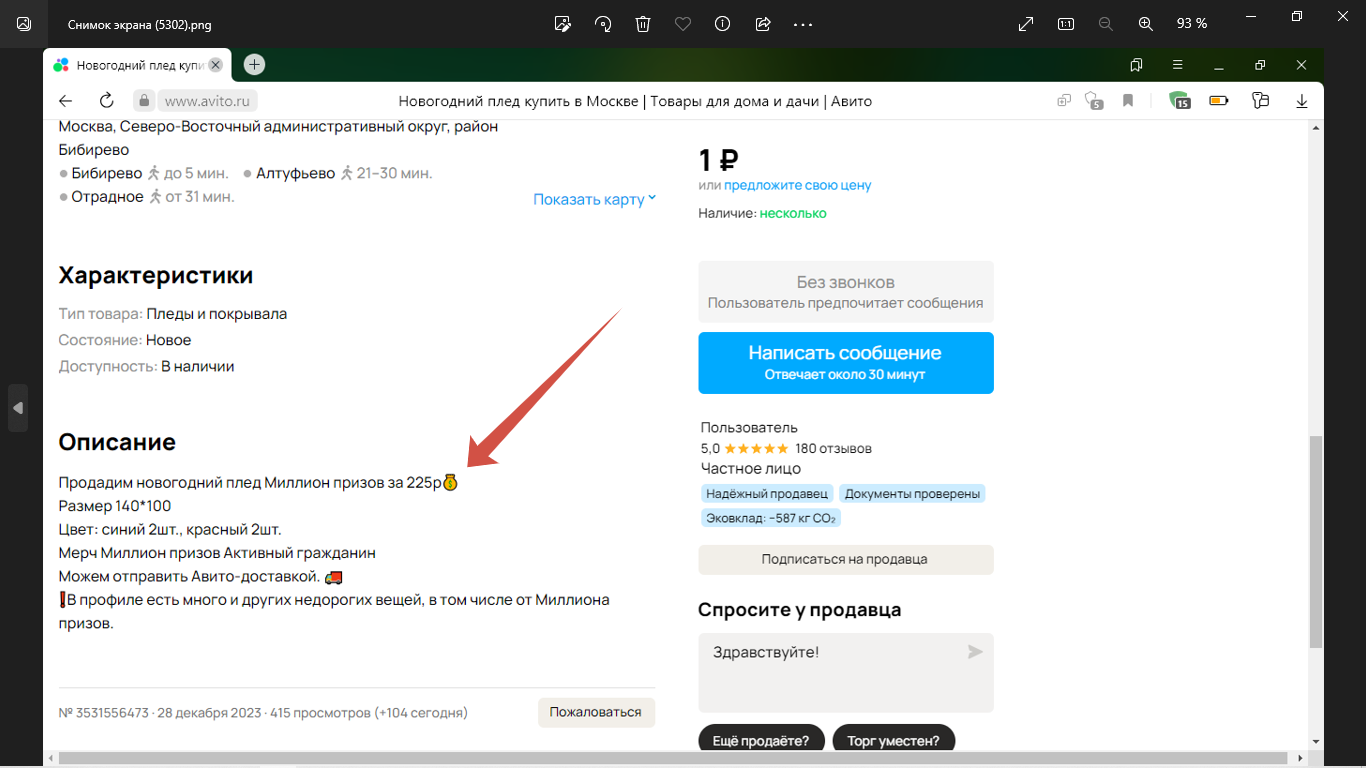Open the green shield extension with badge 15
Screen dimensions: 1366x768
pyautogui.click(x=1180, y=101)
